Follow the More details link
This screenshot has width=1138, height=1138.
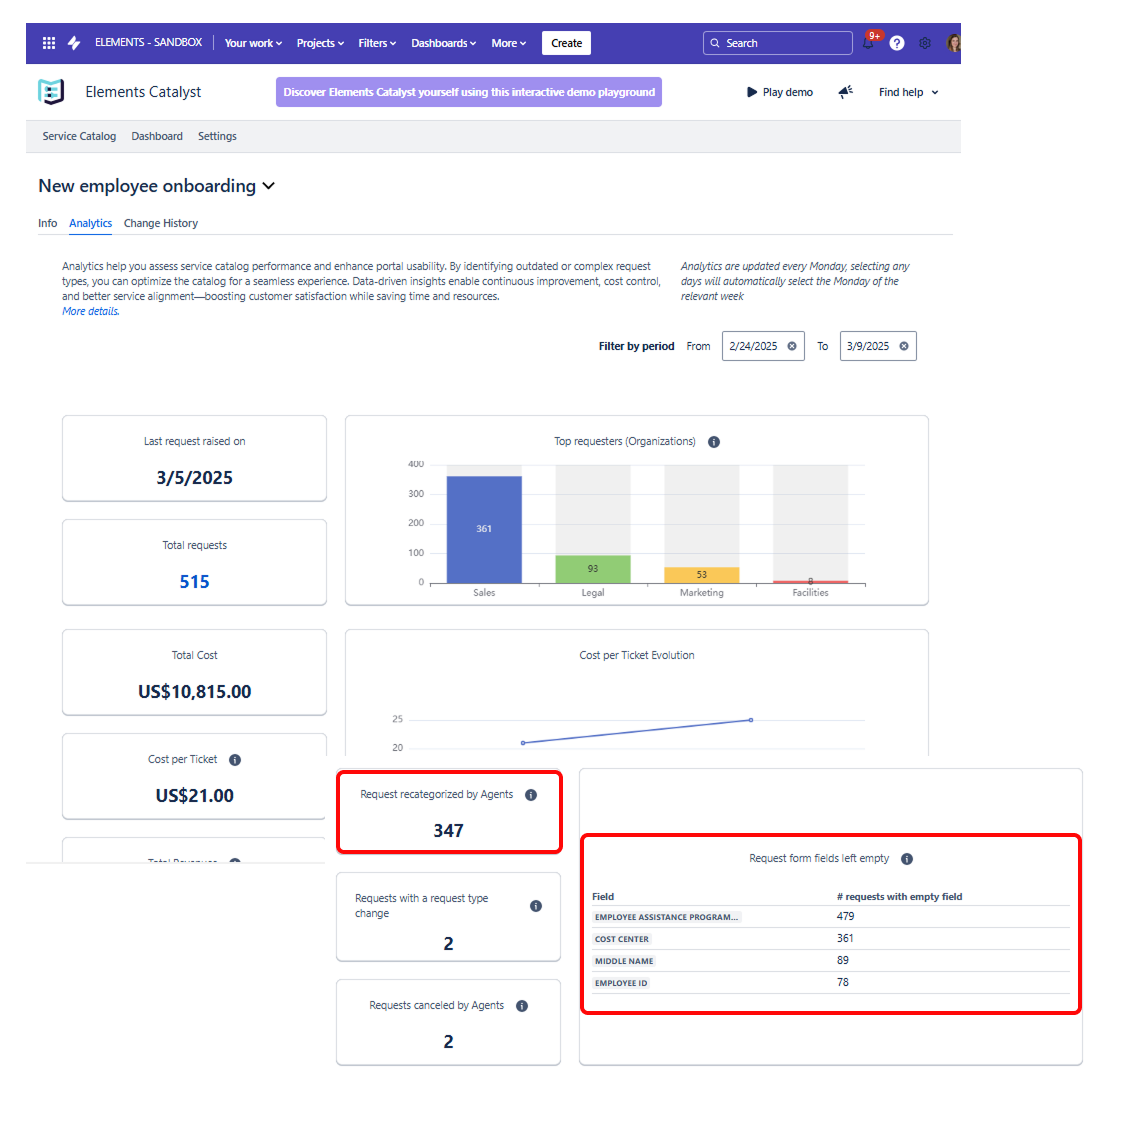point(90,312)
